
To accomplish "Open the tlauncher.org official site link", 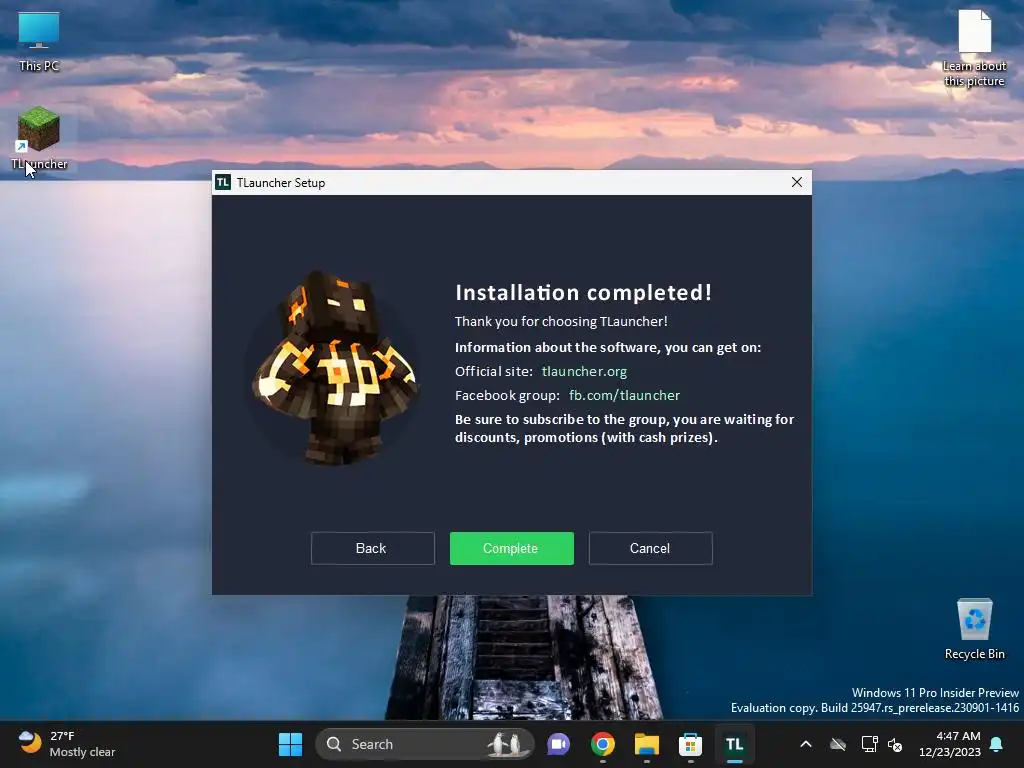I will tap(584, 371).
